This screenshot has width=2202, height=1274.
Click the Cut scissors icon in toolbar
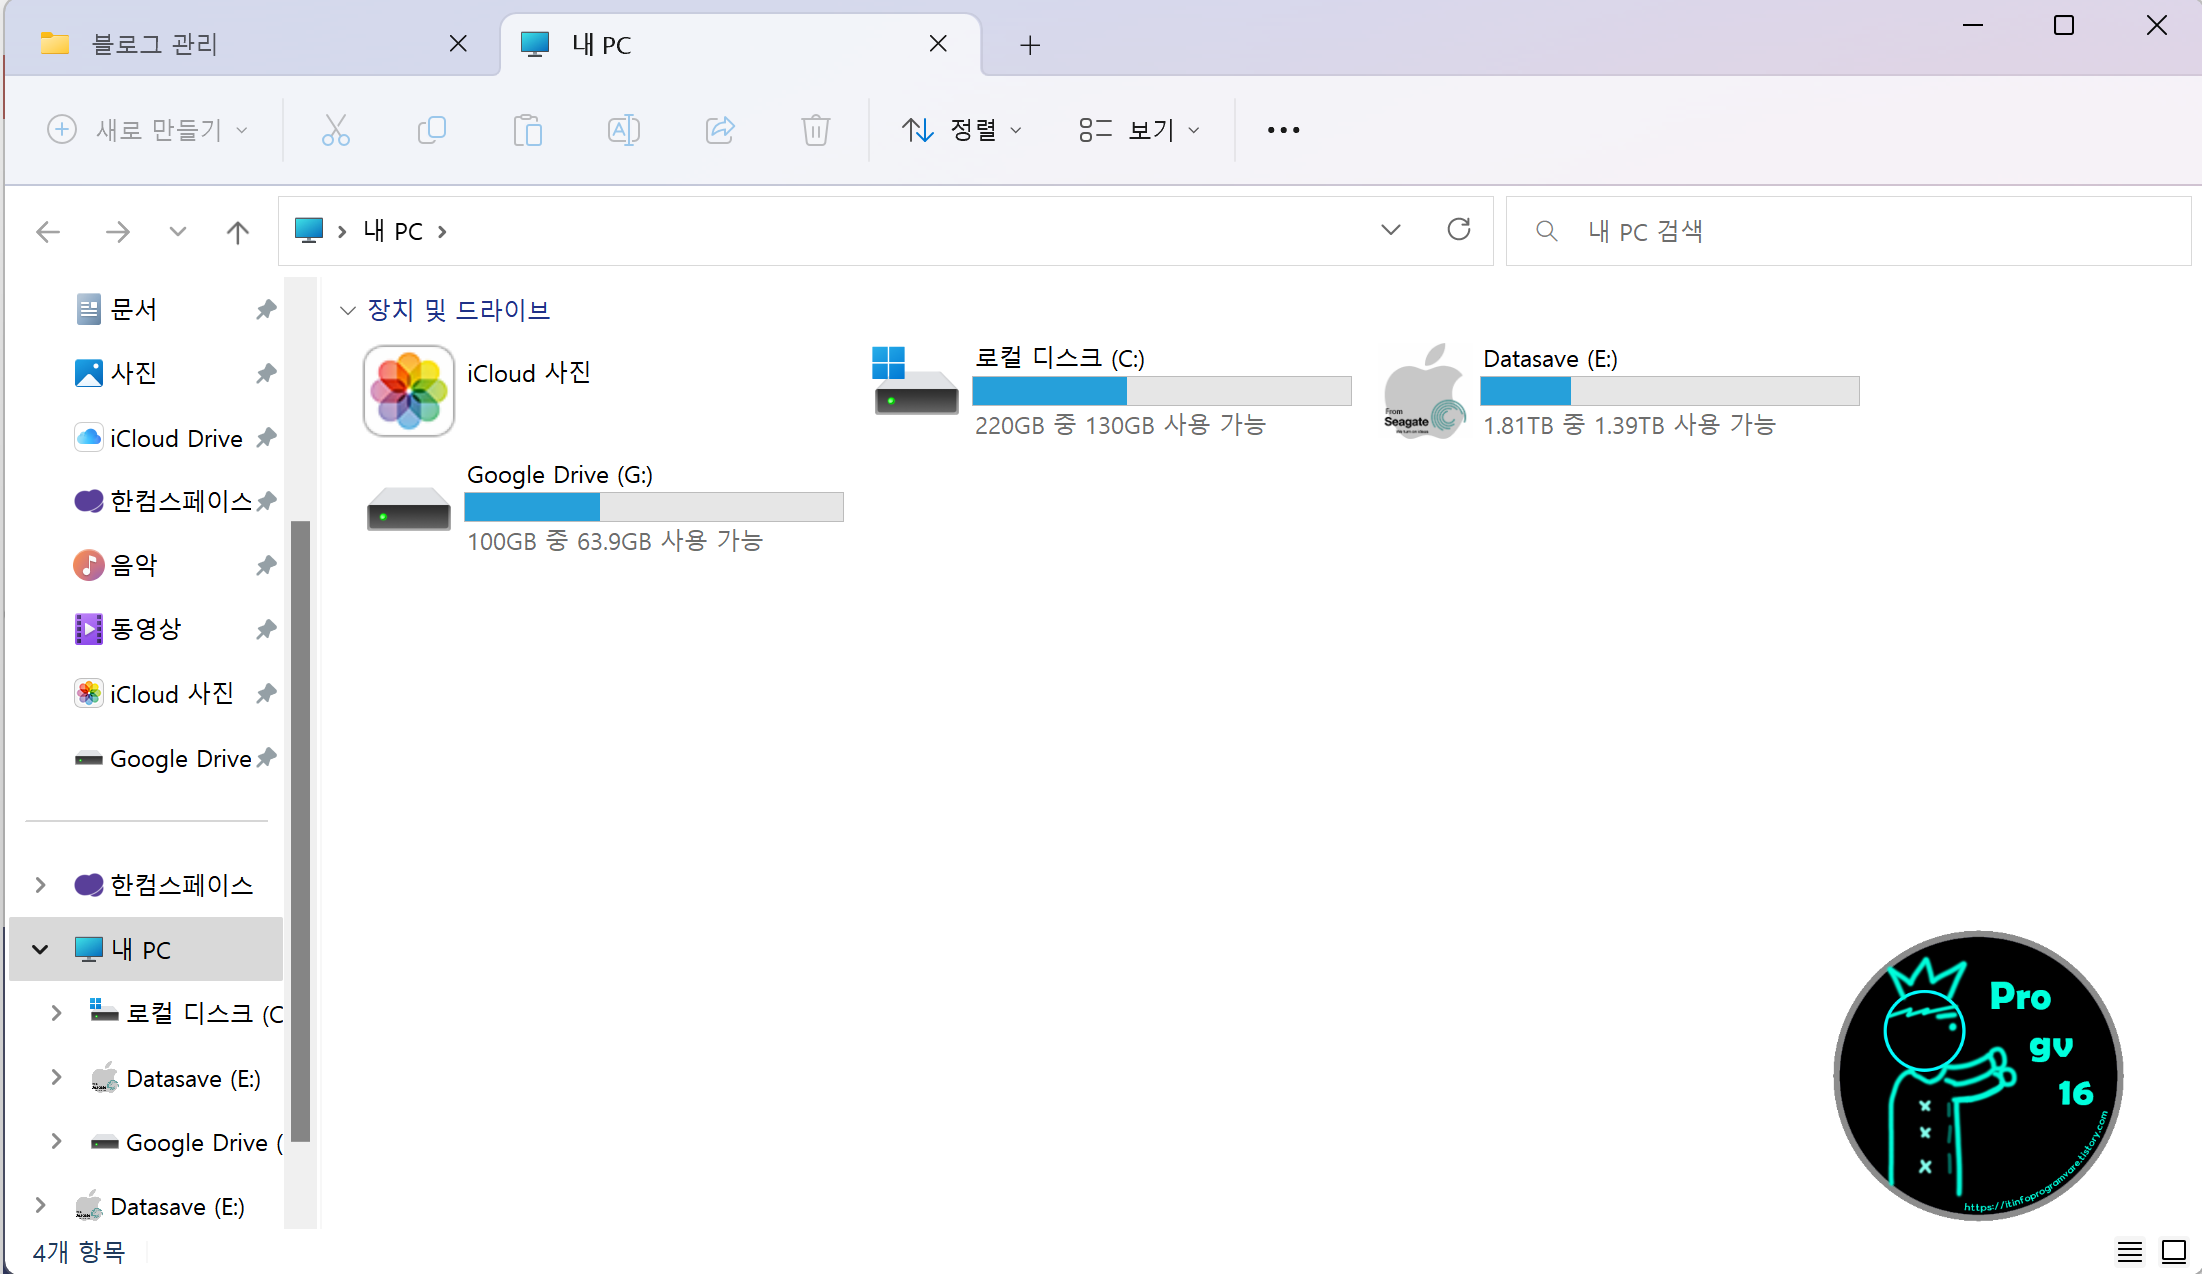(335, 130)
